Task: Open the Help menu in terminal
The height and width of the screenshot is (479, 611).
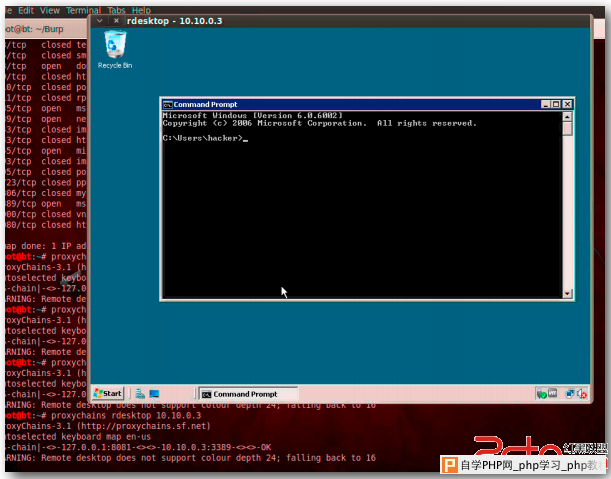Action: pos(141,11)
